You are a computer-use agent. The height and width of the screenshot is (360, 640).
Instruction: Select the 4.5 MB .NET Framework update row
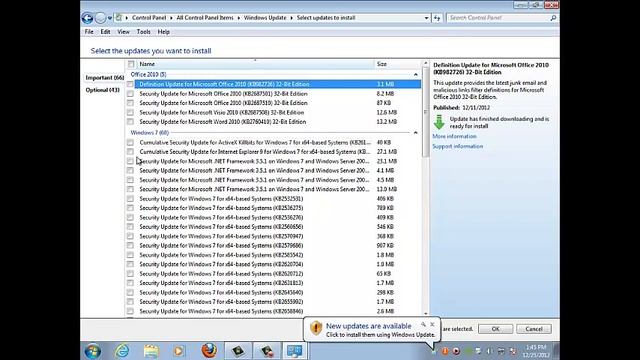coord(273,180)
